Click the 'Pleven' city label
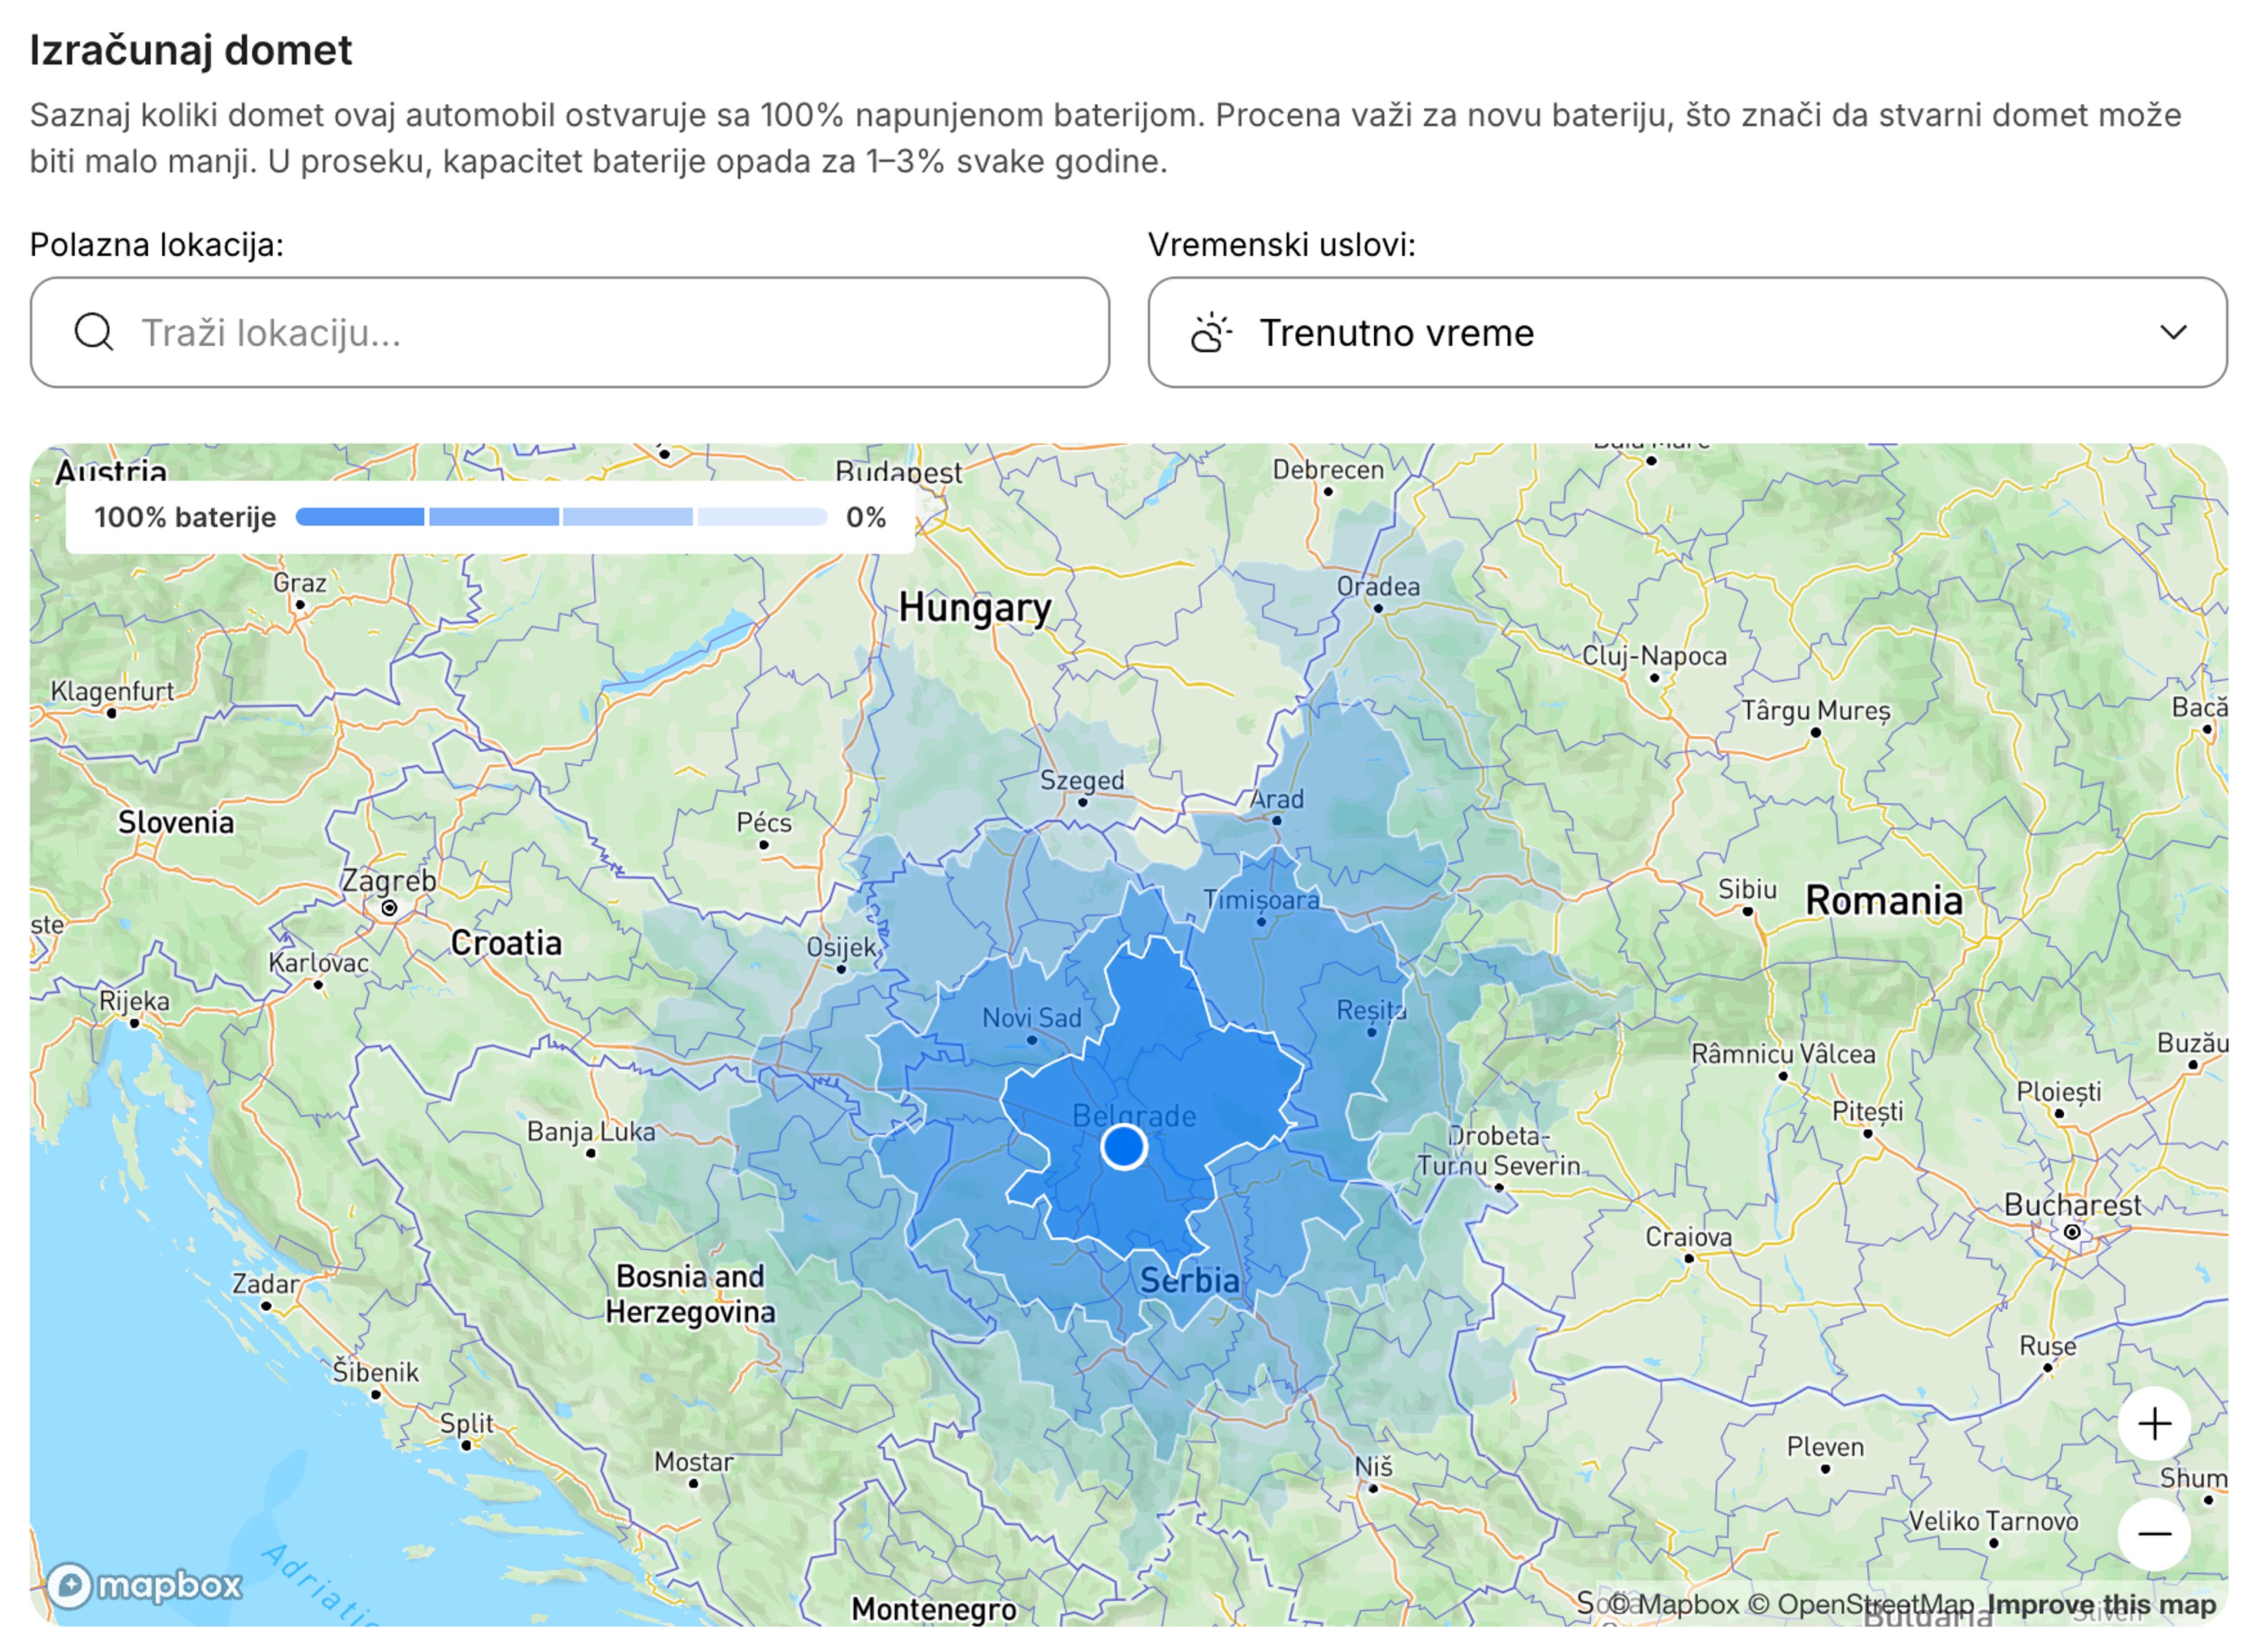 [x=1825, y=1447]
